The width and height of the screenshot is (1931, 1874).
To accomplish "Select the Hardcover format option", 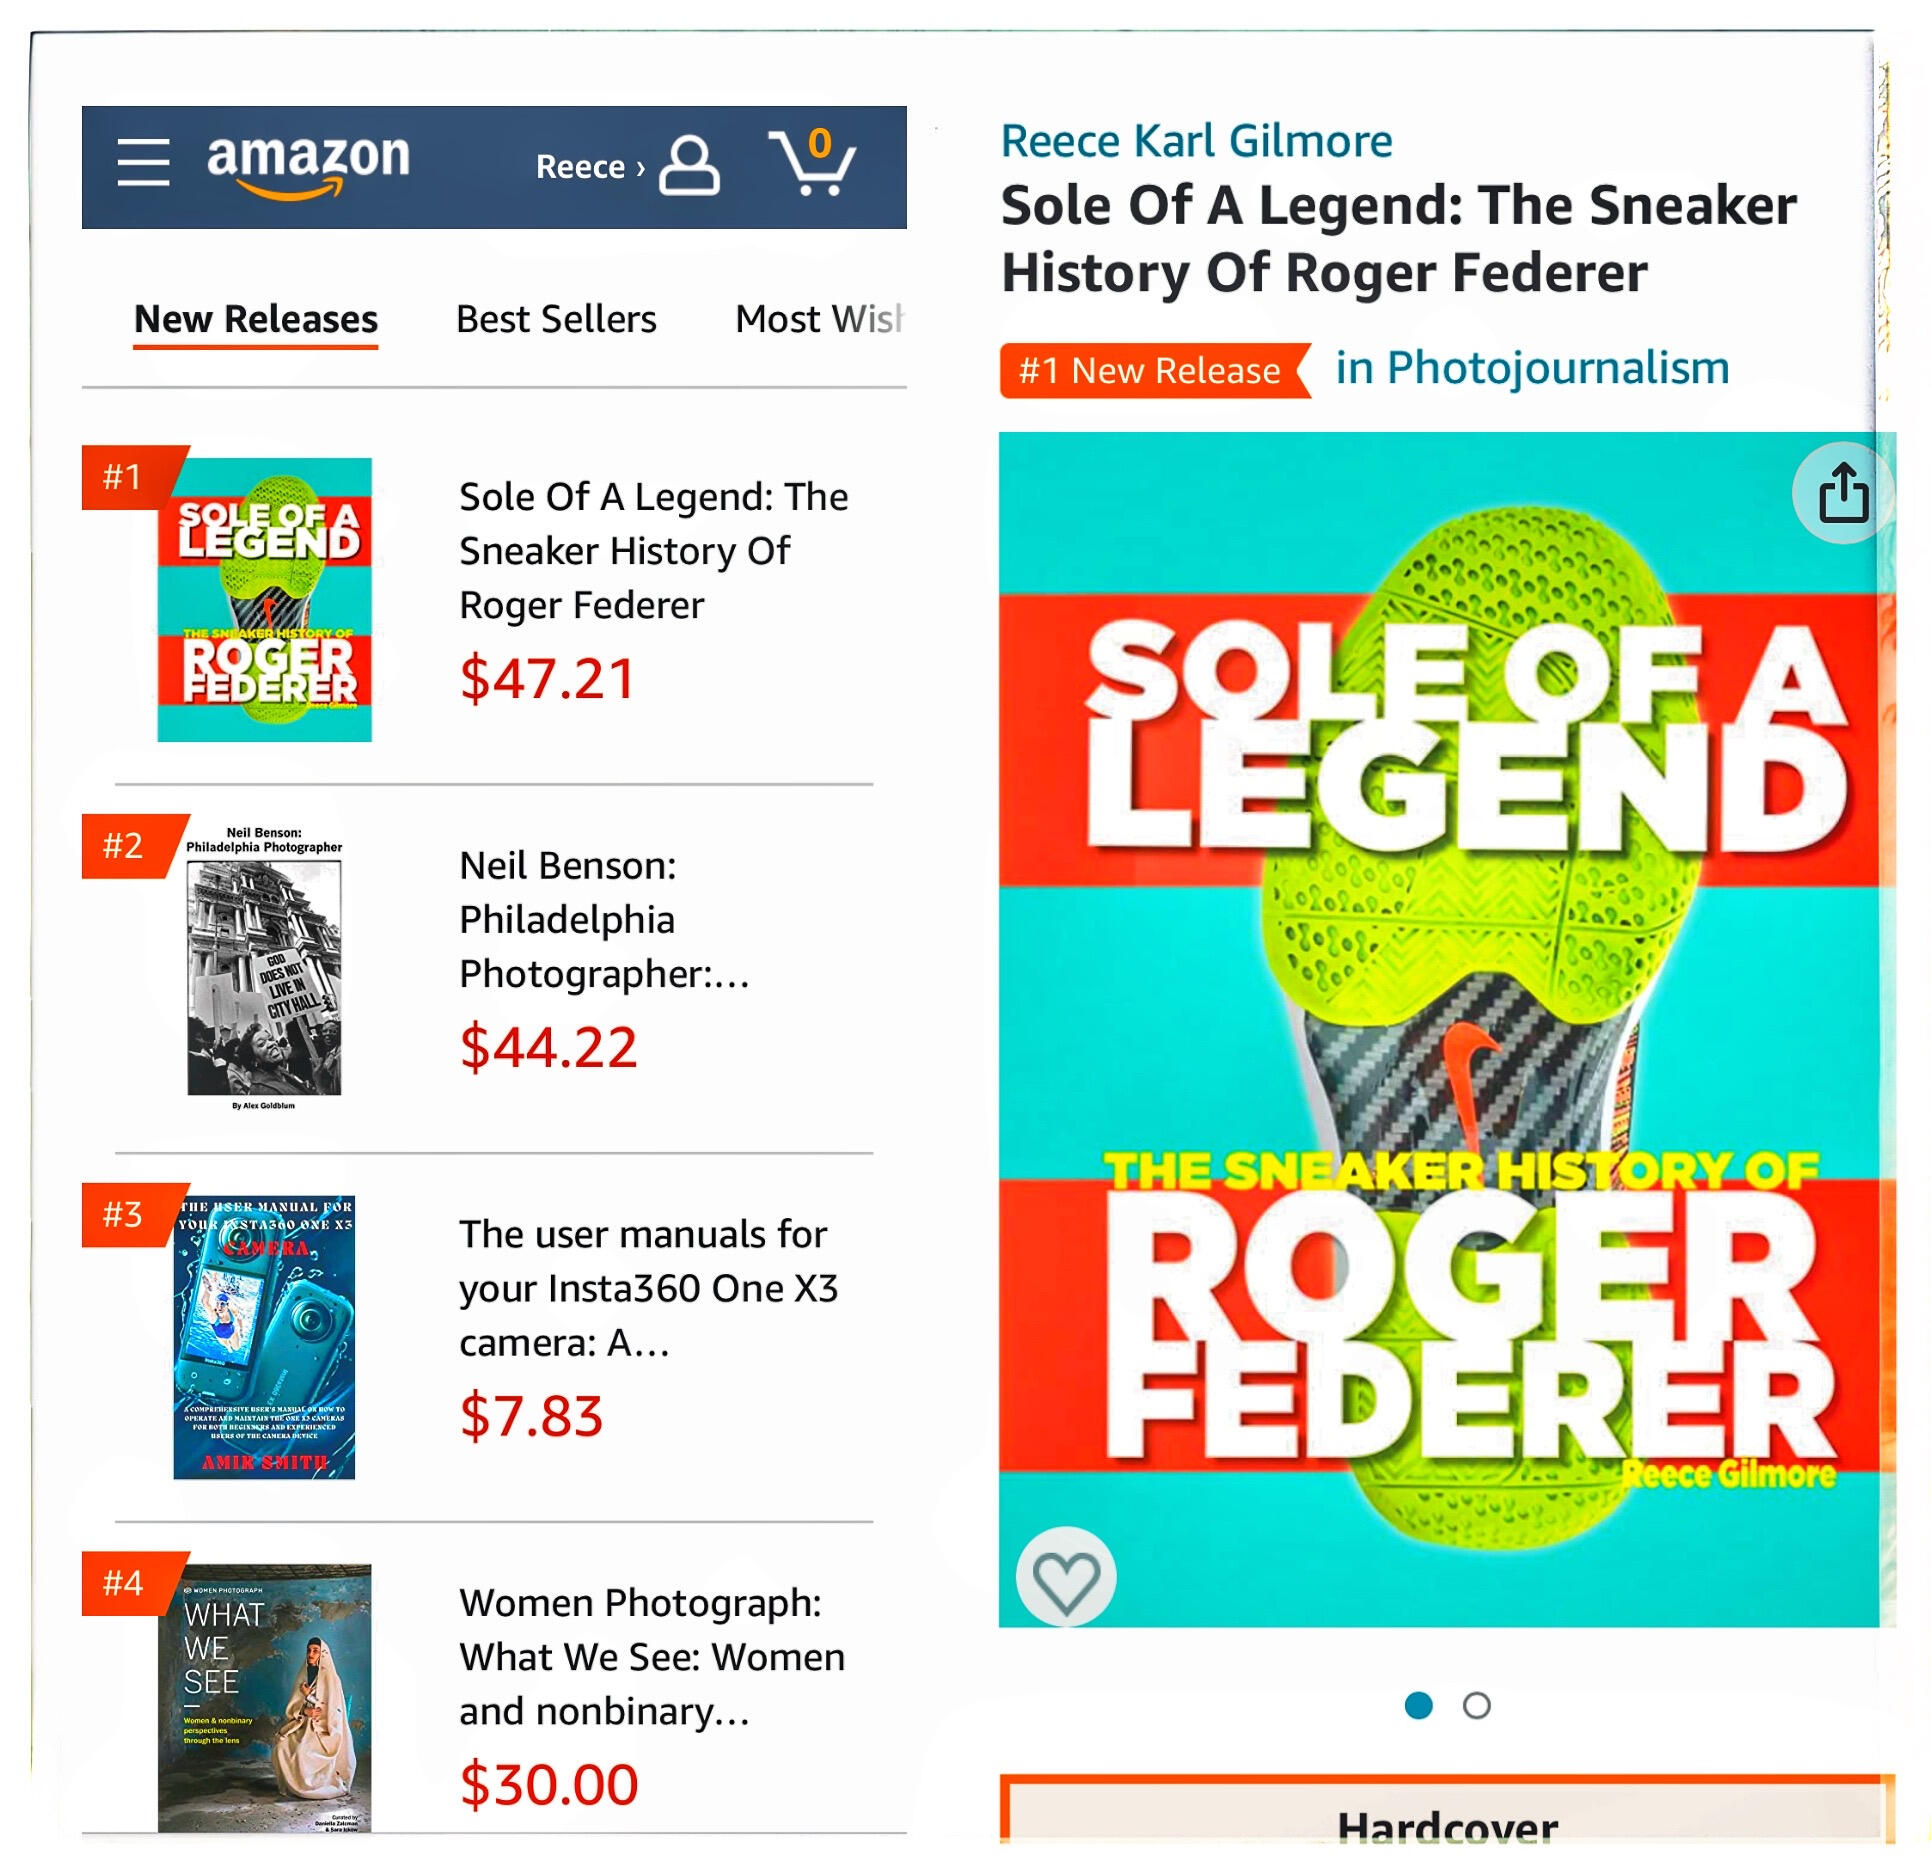I will pos(1446,1825).
